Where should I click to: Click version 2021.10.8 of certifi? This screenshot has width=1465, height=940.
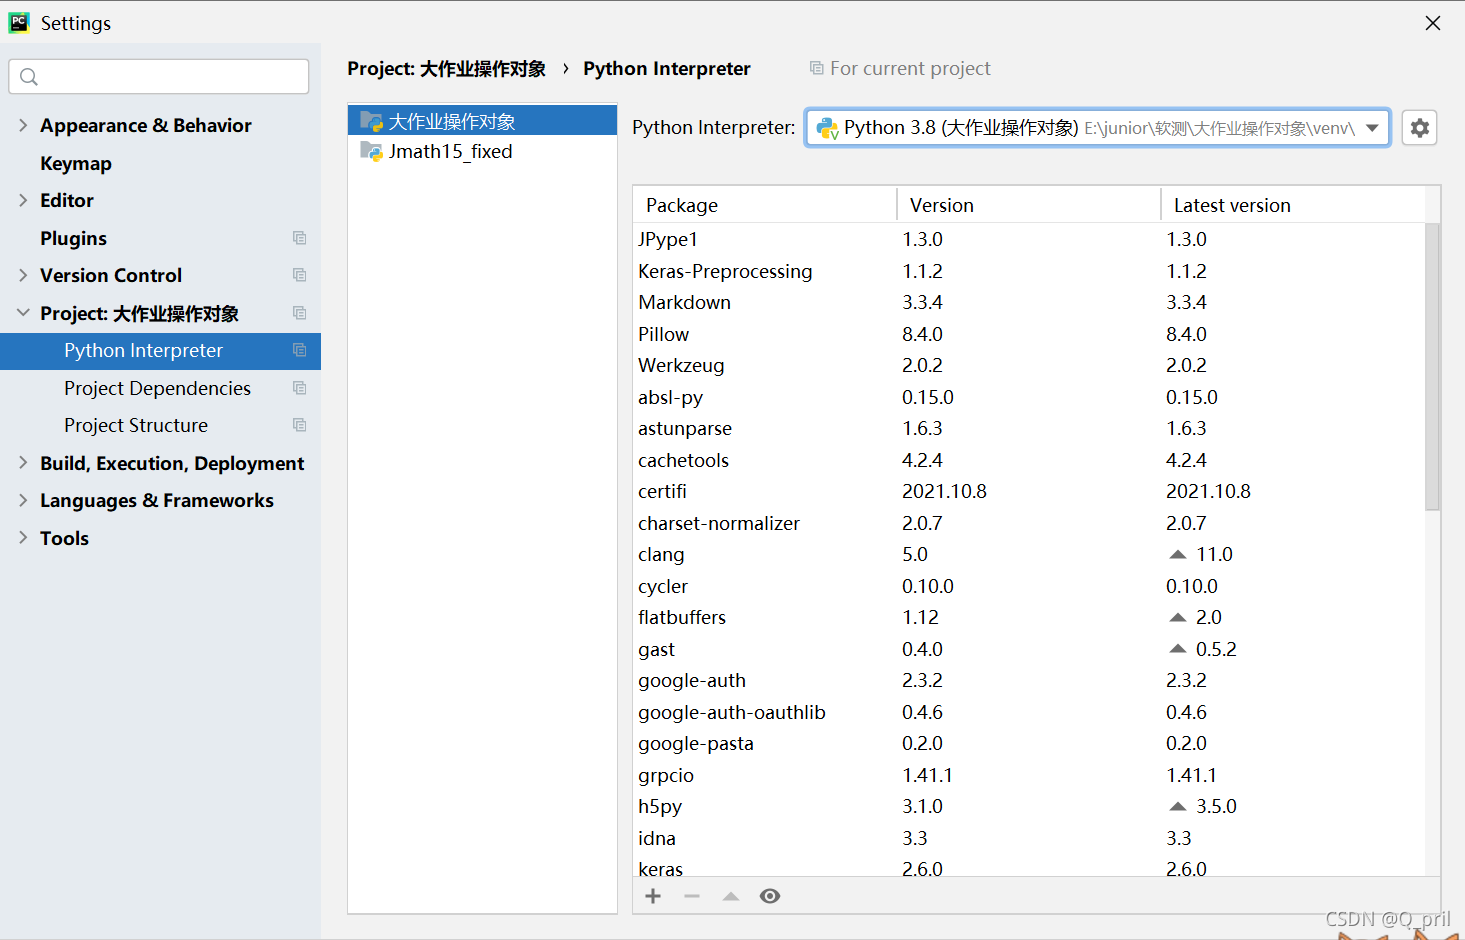(944, 491)
